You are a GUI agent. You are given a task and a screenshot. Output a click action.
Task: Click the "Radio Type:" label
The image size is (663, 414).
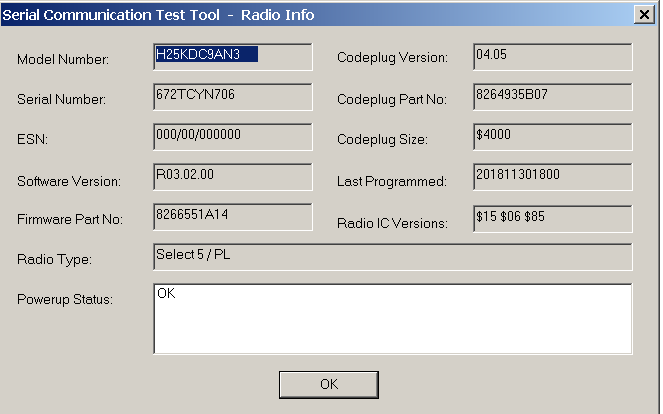point(54,260)
